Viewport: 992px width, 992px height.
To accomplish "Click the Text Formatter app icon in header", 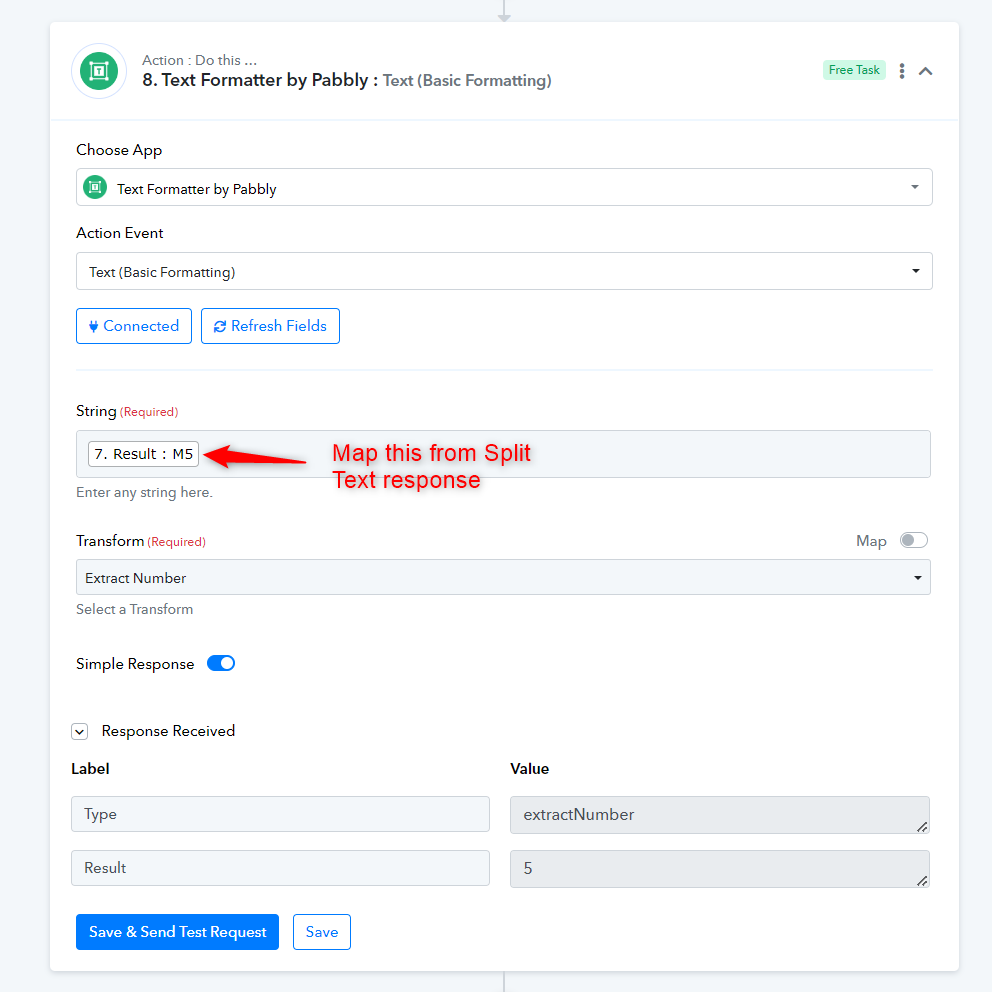I will tap(99, 71).
